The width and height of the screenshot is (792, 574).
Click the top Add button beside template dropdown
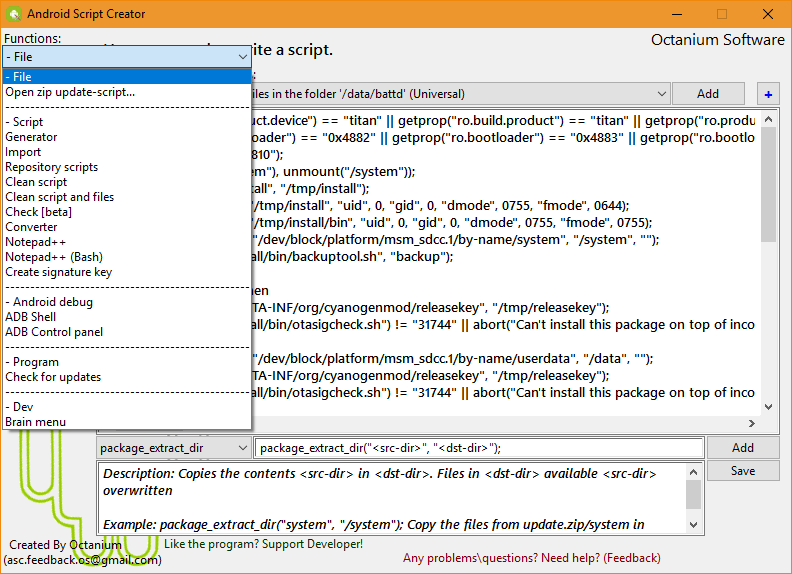pyautogui.click(x=708, y=94)
